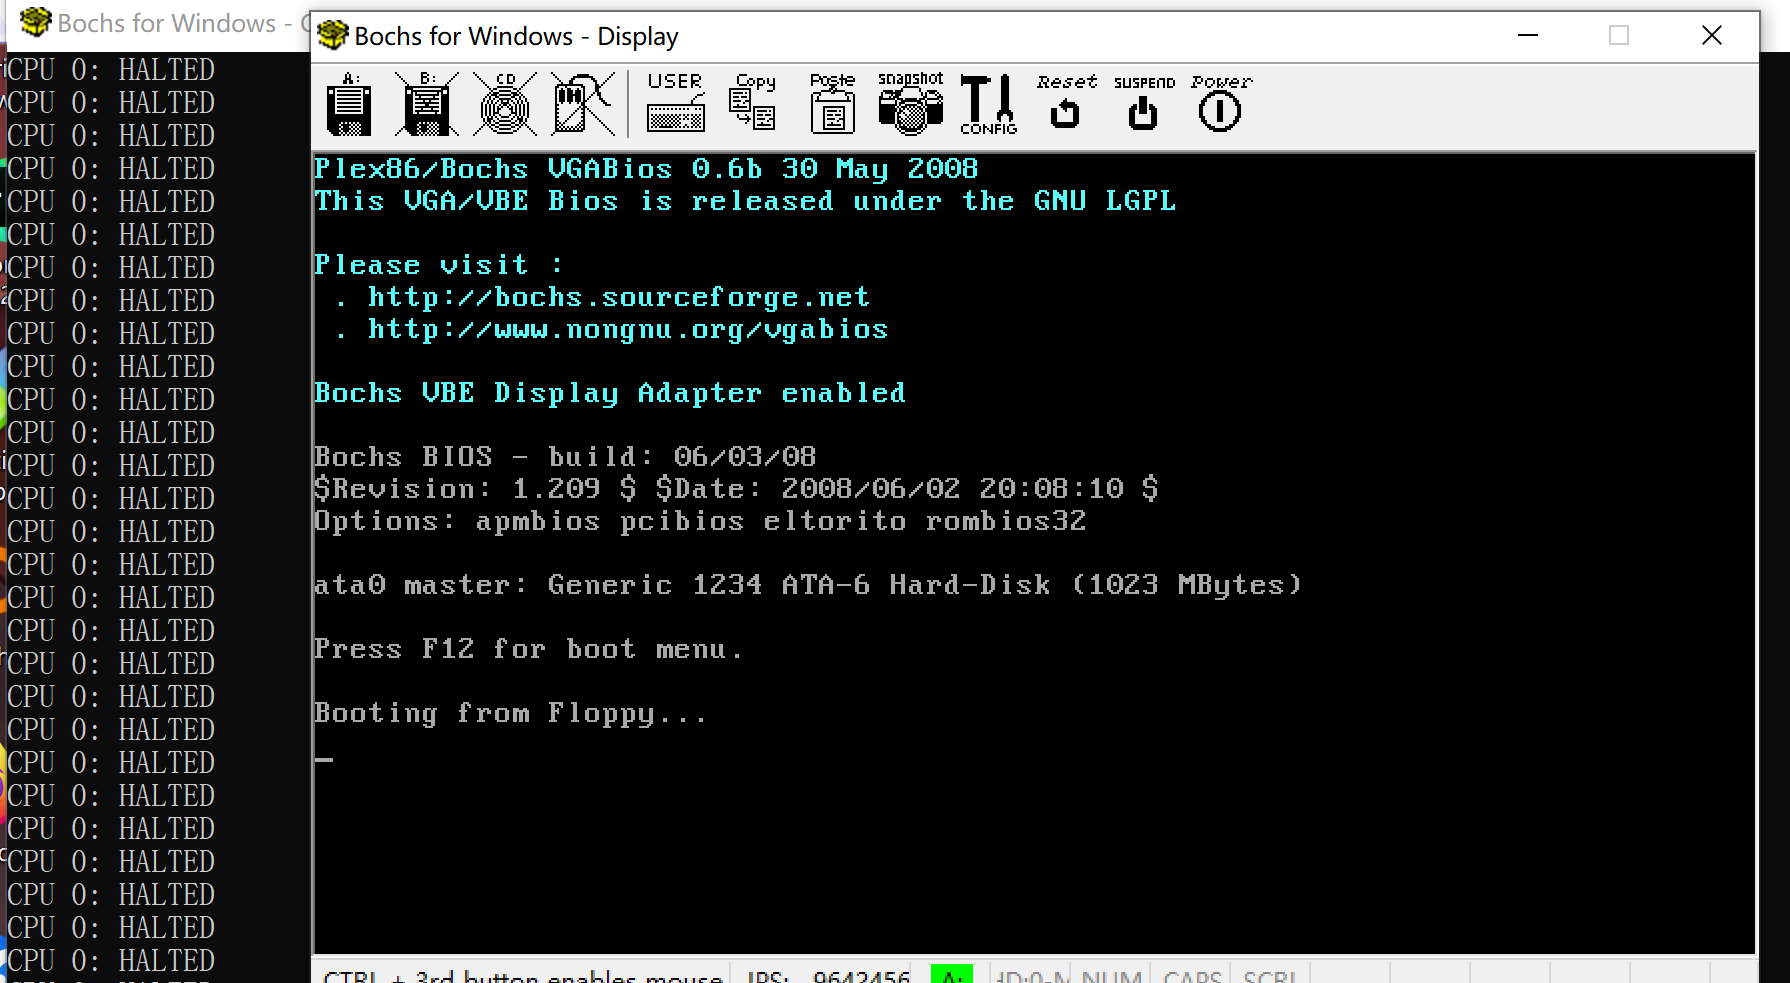
Task: Click the CAPS status bar indicator
Action: (1191, 974)
